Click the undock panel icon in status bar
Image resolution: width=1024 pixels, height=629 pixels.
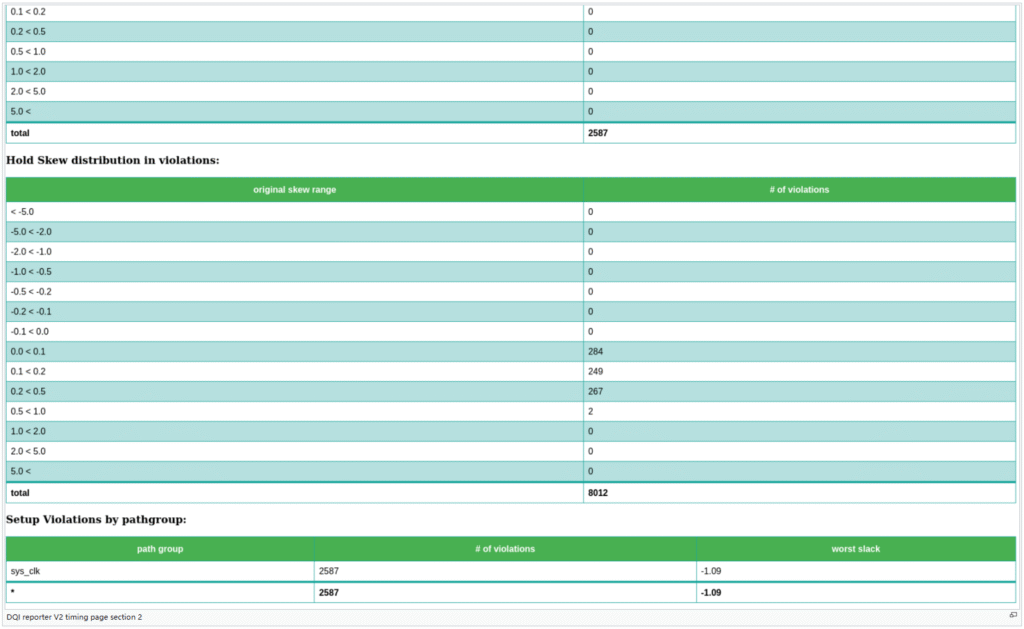click(1012, 615)
